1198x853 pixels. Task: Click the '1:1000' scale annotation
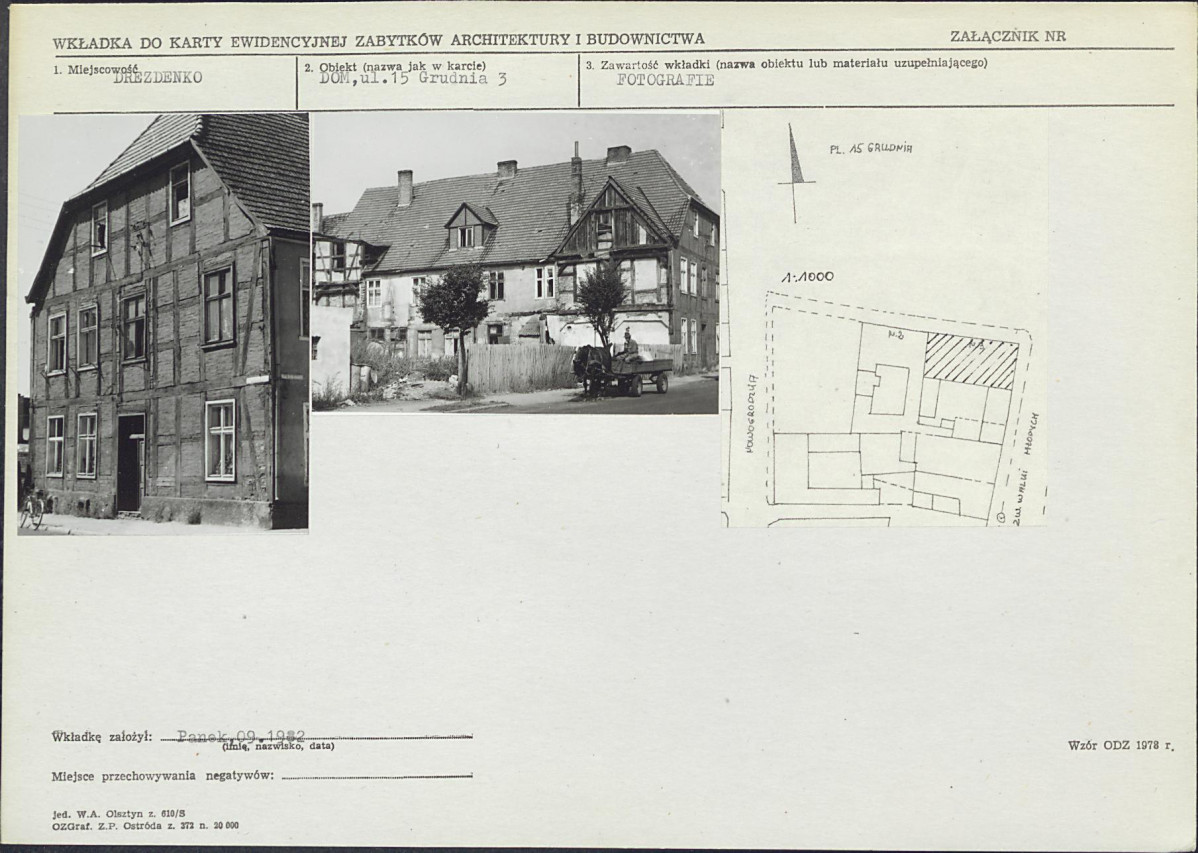pos(807,277)
